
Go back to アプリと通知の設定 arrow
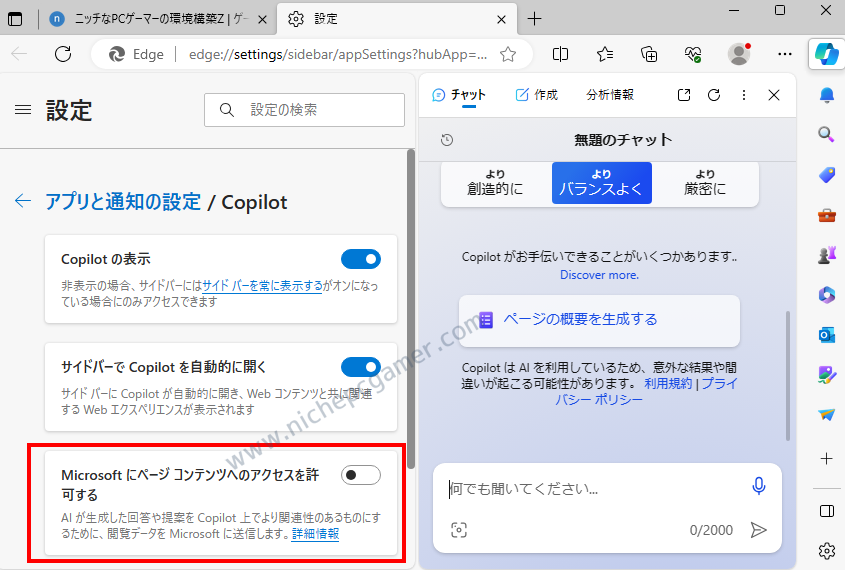(x=23, y=201)
